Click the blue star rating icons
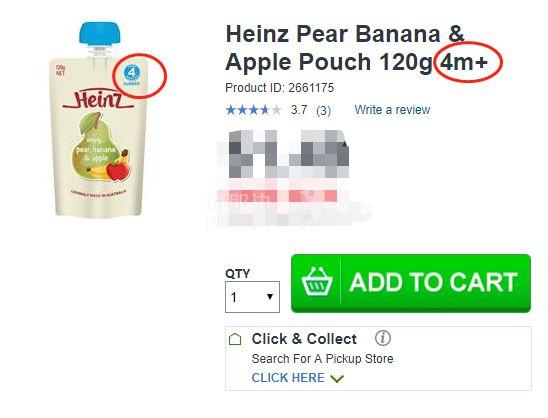 point(254,110)
